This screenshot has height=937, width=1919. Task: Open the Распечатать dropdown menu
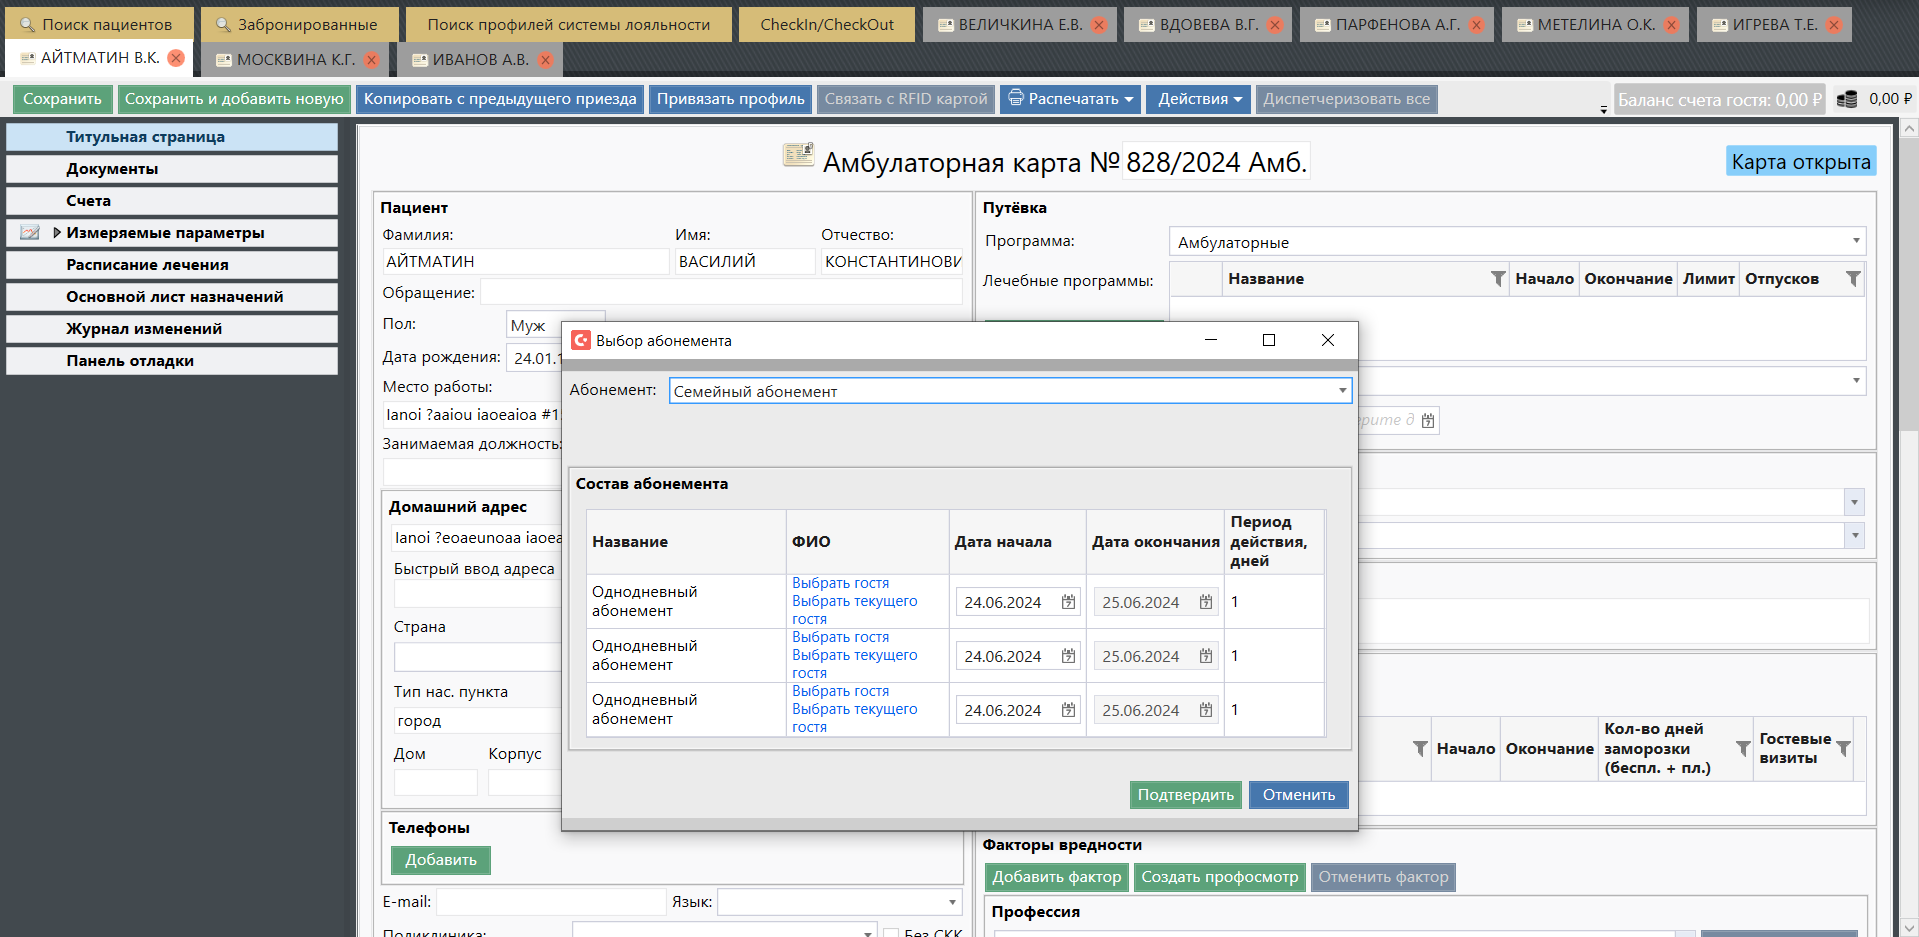click(1071, 99)
